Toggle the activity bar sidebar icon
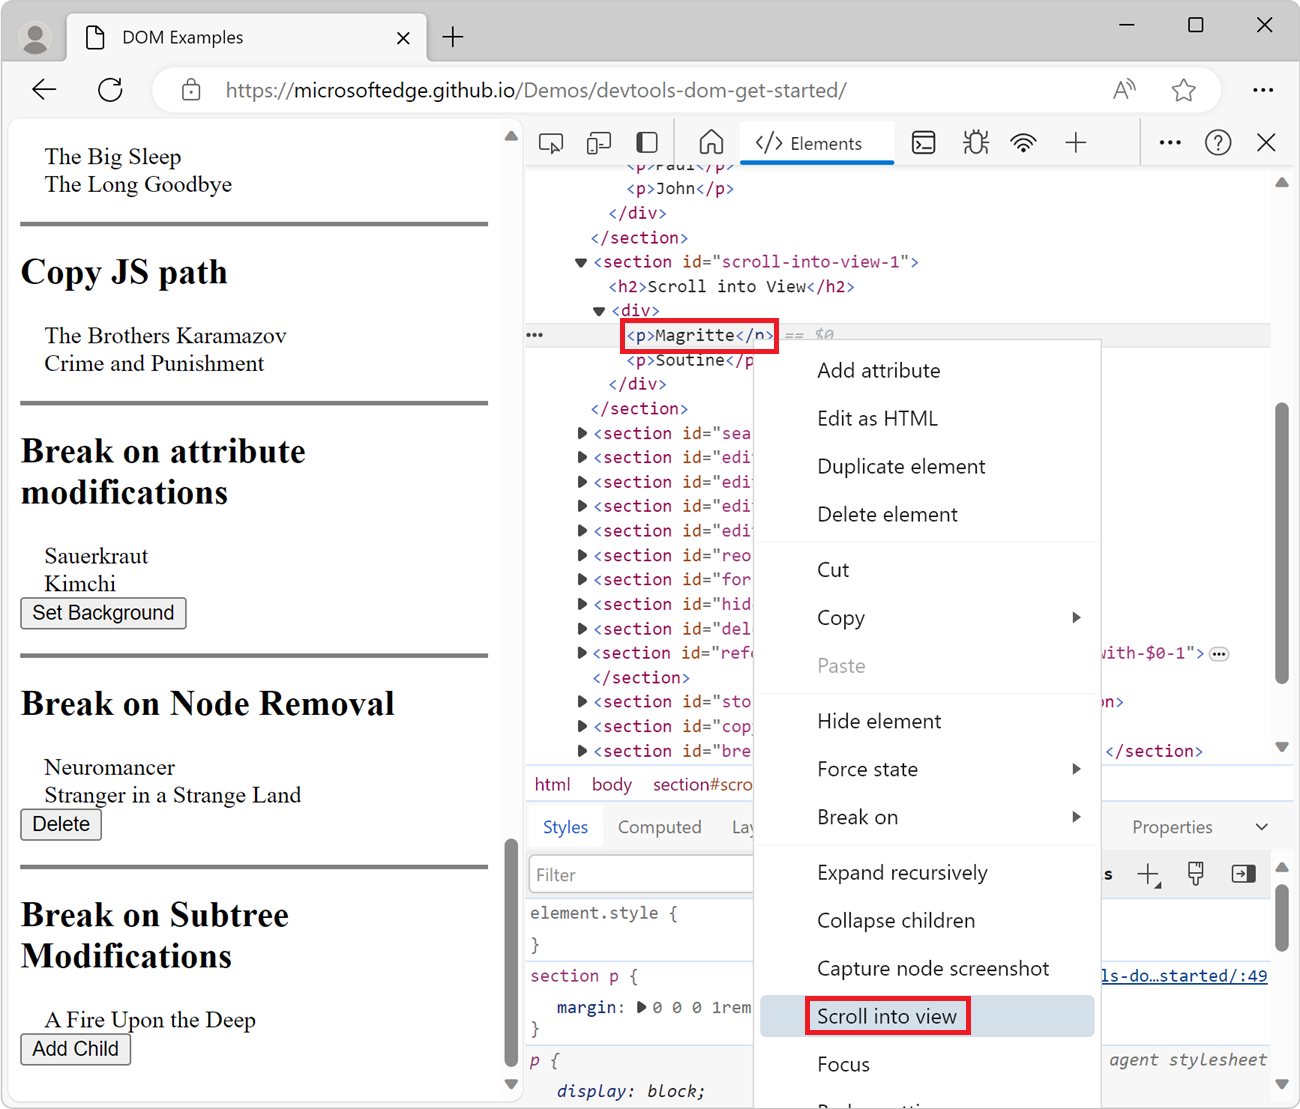1300x1109 pixels. click(x=647, y=143)
